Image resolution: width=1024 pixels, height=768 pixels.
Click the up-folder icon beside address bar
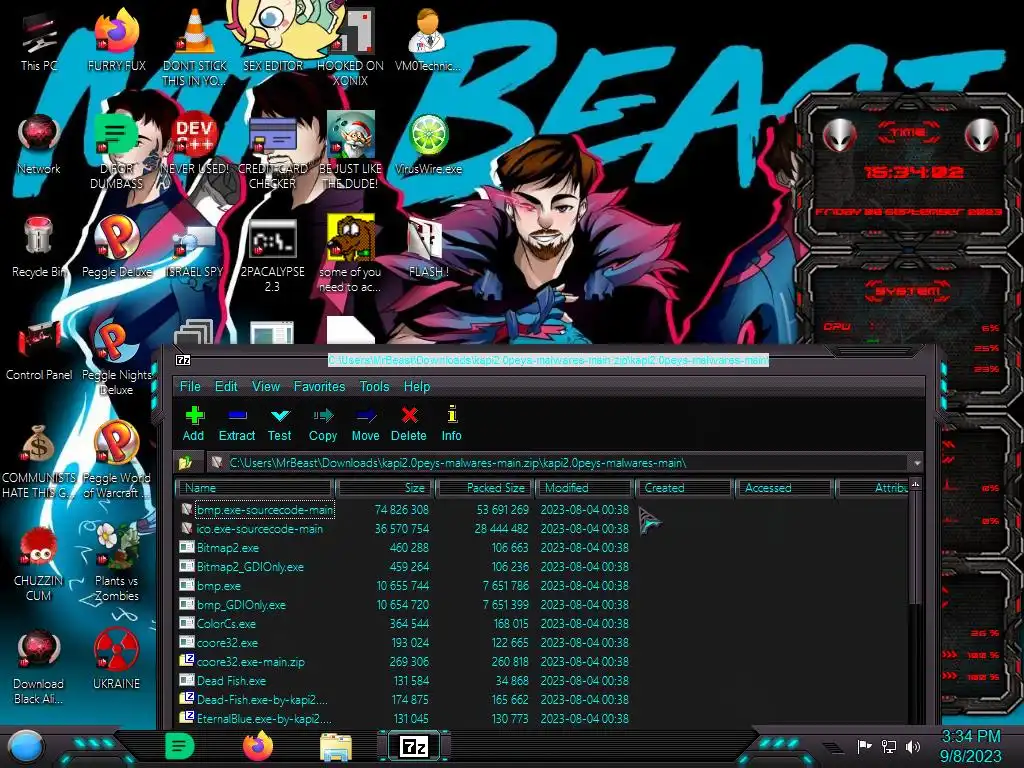click(x=186, y=463)
